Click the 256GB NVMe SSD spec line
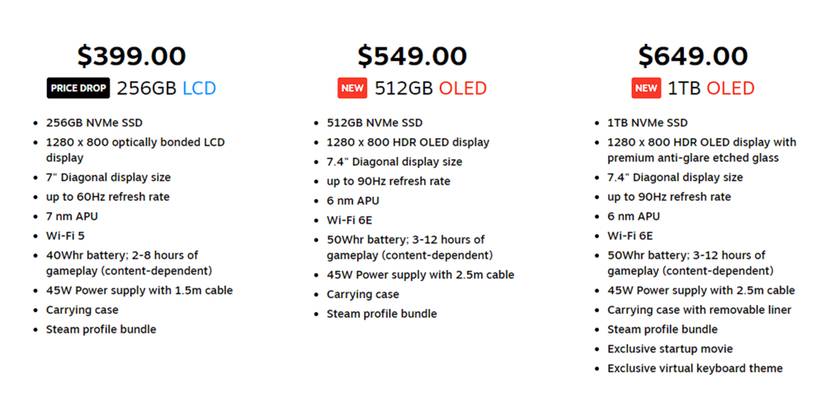 [x=95, y=123]
